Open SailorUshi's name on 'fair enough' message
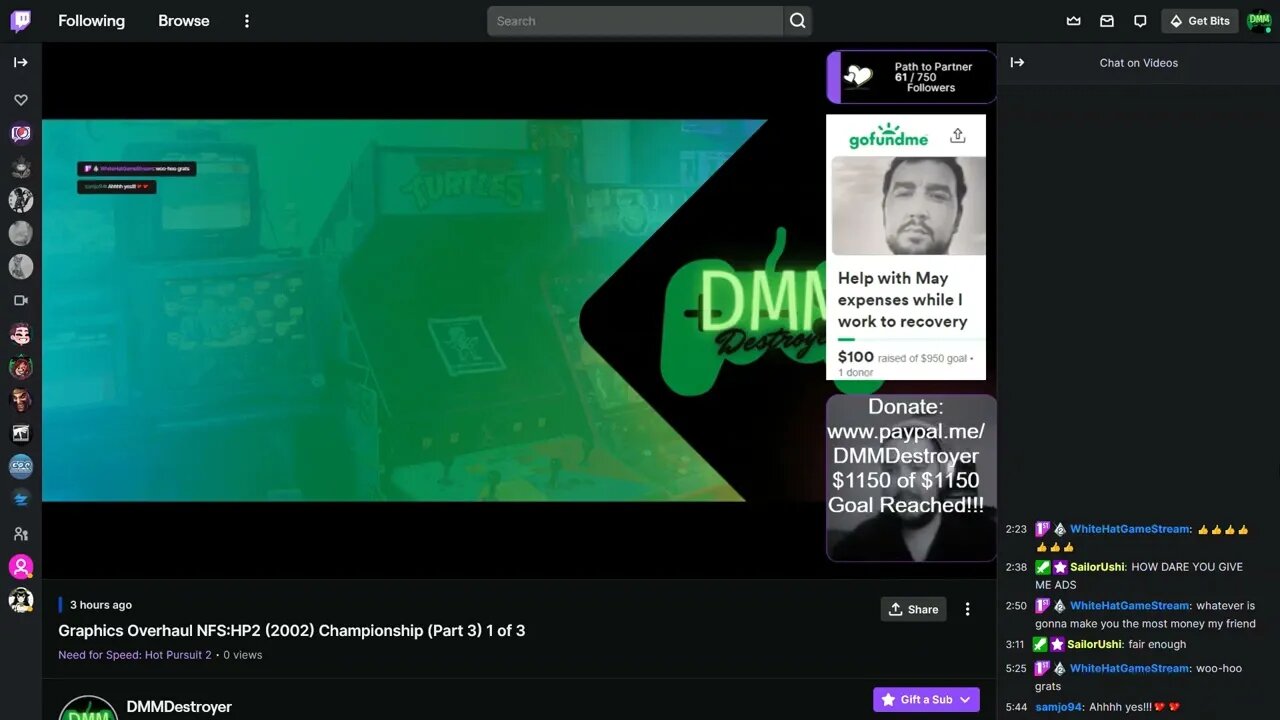The width and height of the screenshot is (1280, 720). click(x=1094, y=645)
